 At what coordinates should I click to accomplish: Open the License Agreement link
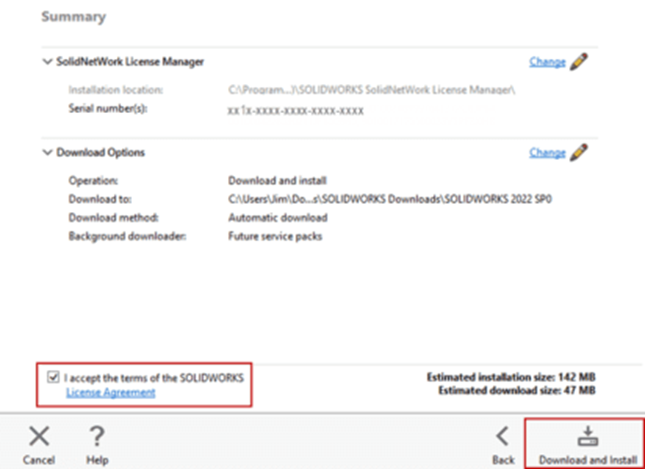(110, 393)
